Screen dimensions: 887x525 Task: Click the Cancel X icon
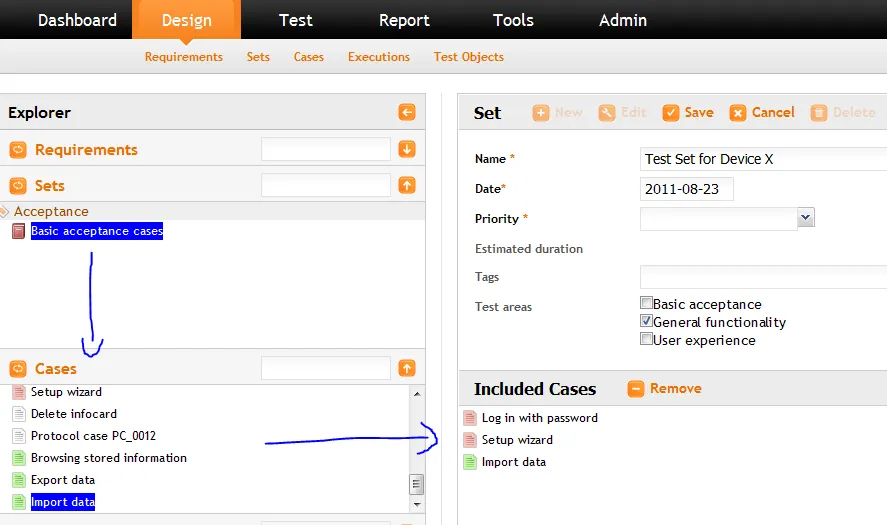pyautogui.click(x=738, y=113)
